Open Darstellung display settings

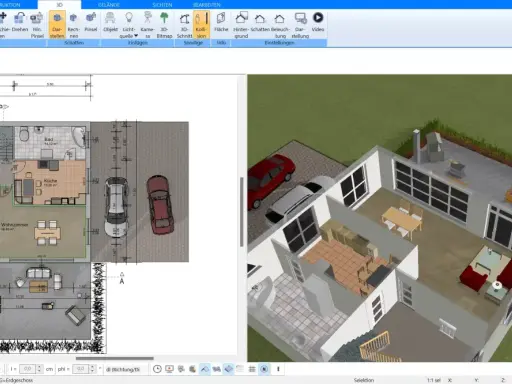point(300,25)
